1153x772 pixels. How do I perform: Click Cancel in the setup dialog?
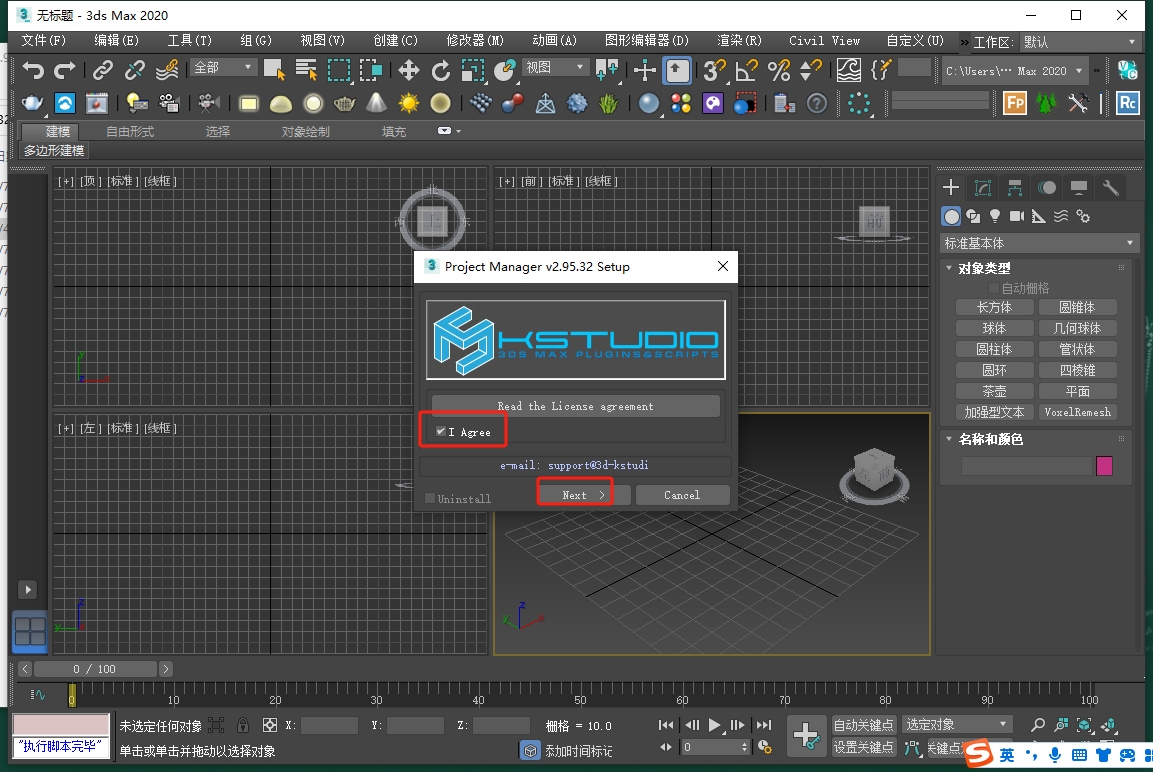tap(682, 495)
